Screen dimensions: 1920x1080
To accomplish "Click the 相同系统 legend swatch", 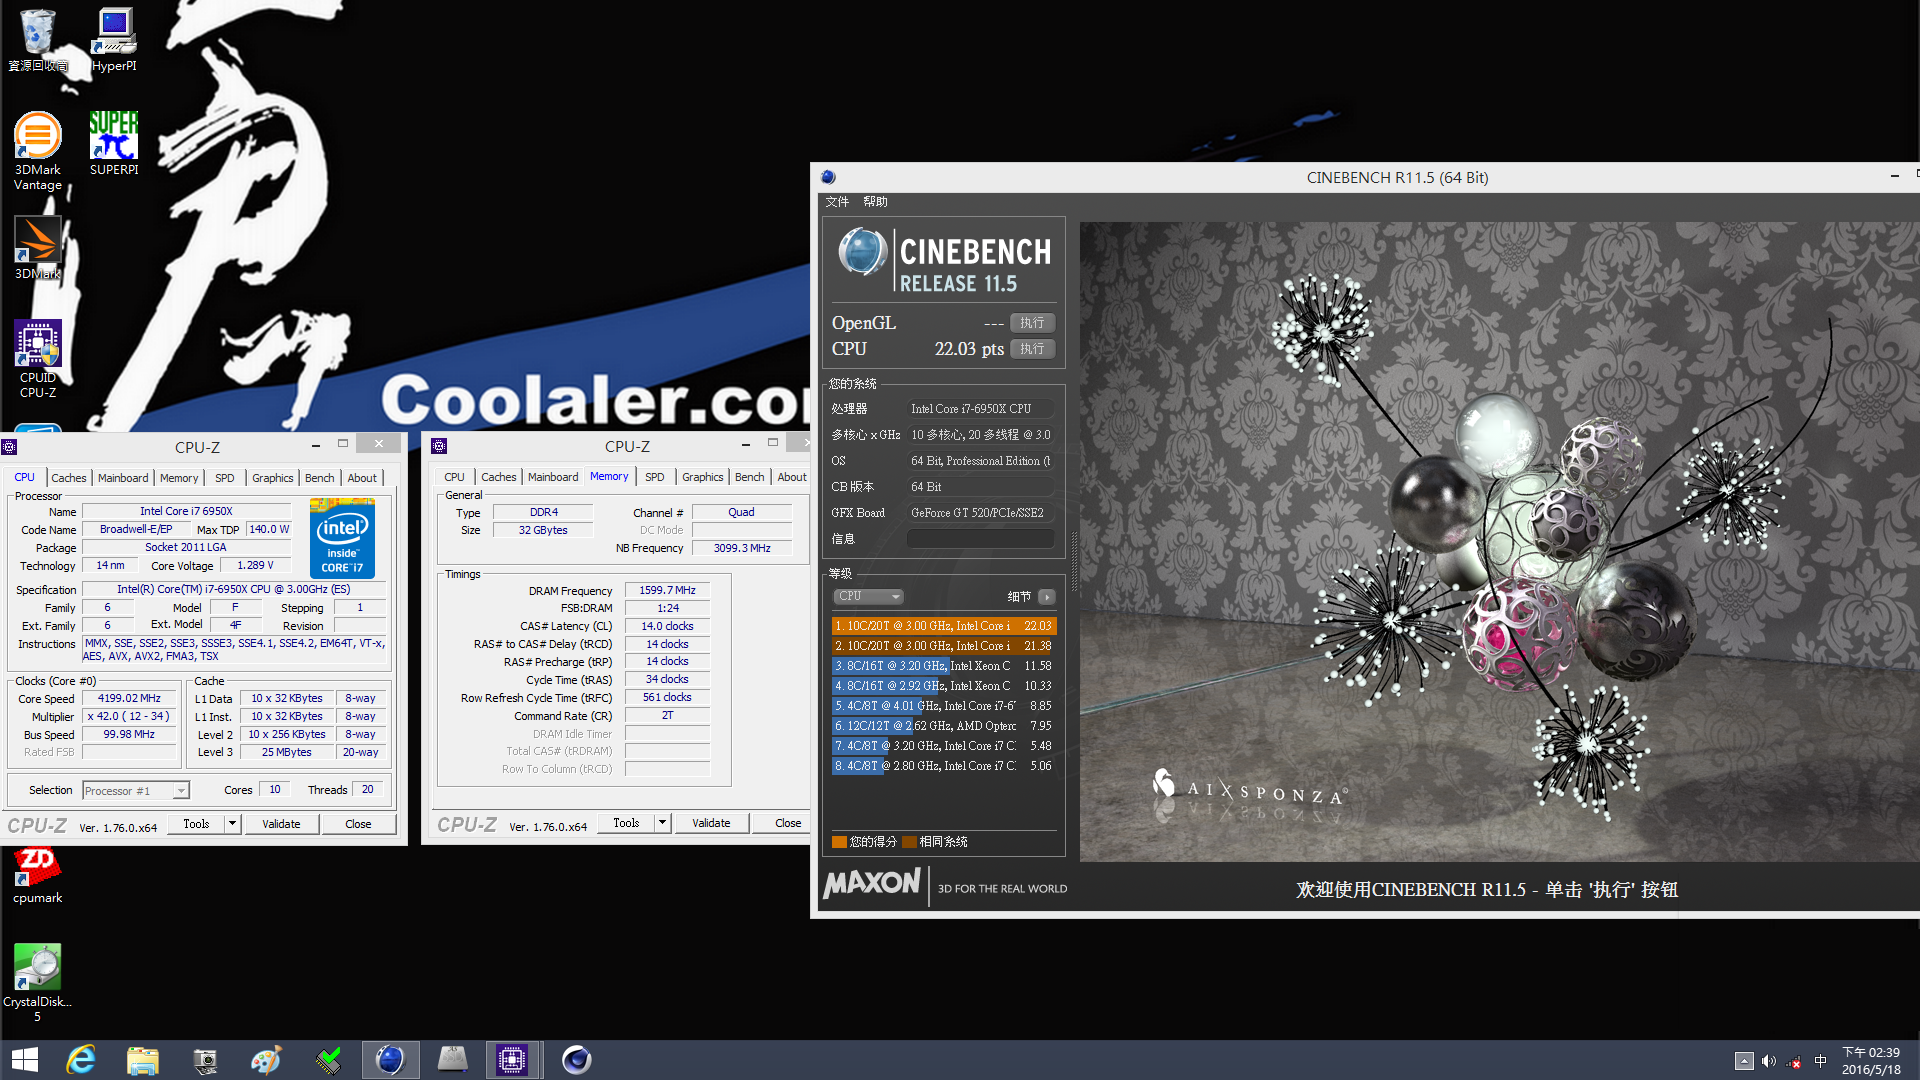I will pos(909,842).
